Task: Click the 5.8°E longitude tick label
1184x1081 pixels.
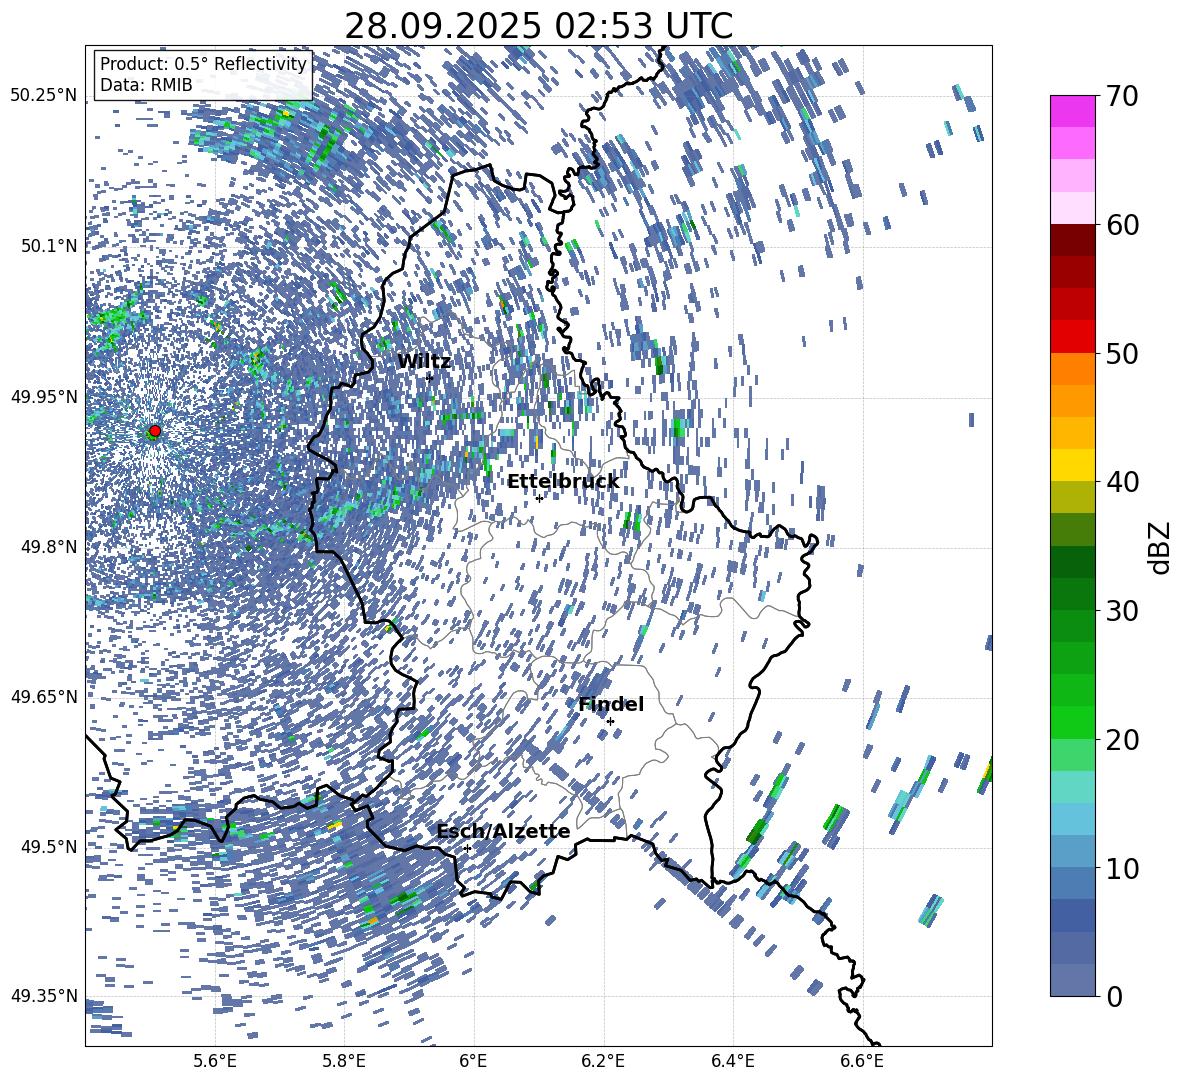Action: click(x=344, y=1061)
